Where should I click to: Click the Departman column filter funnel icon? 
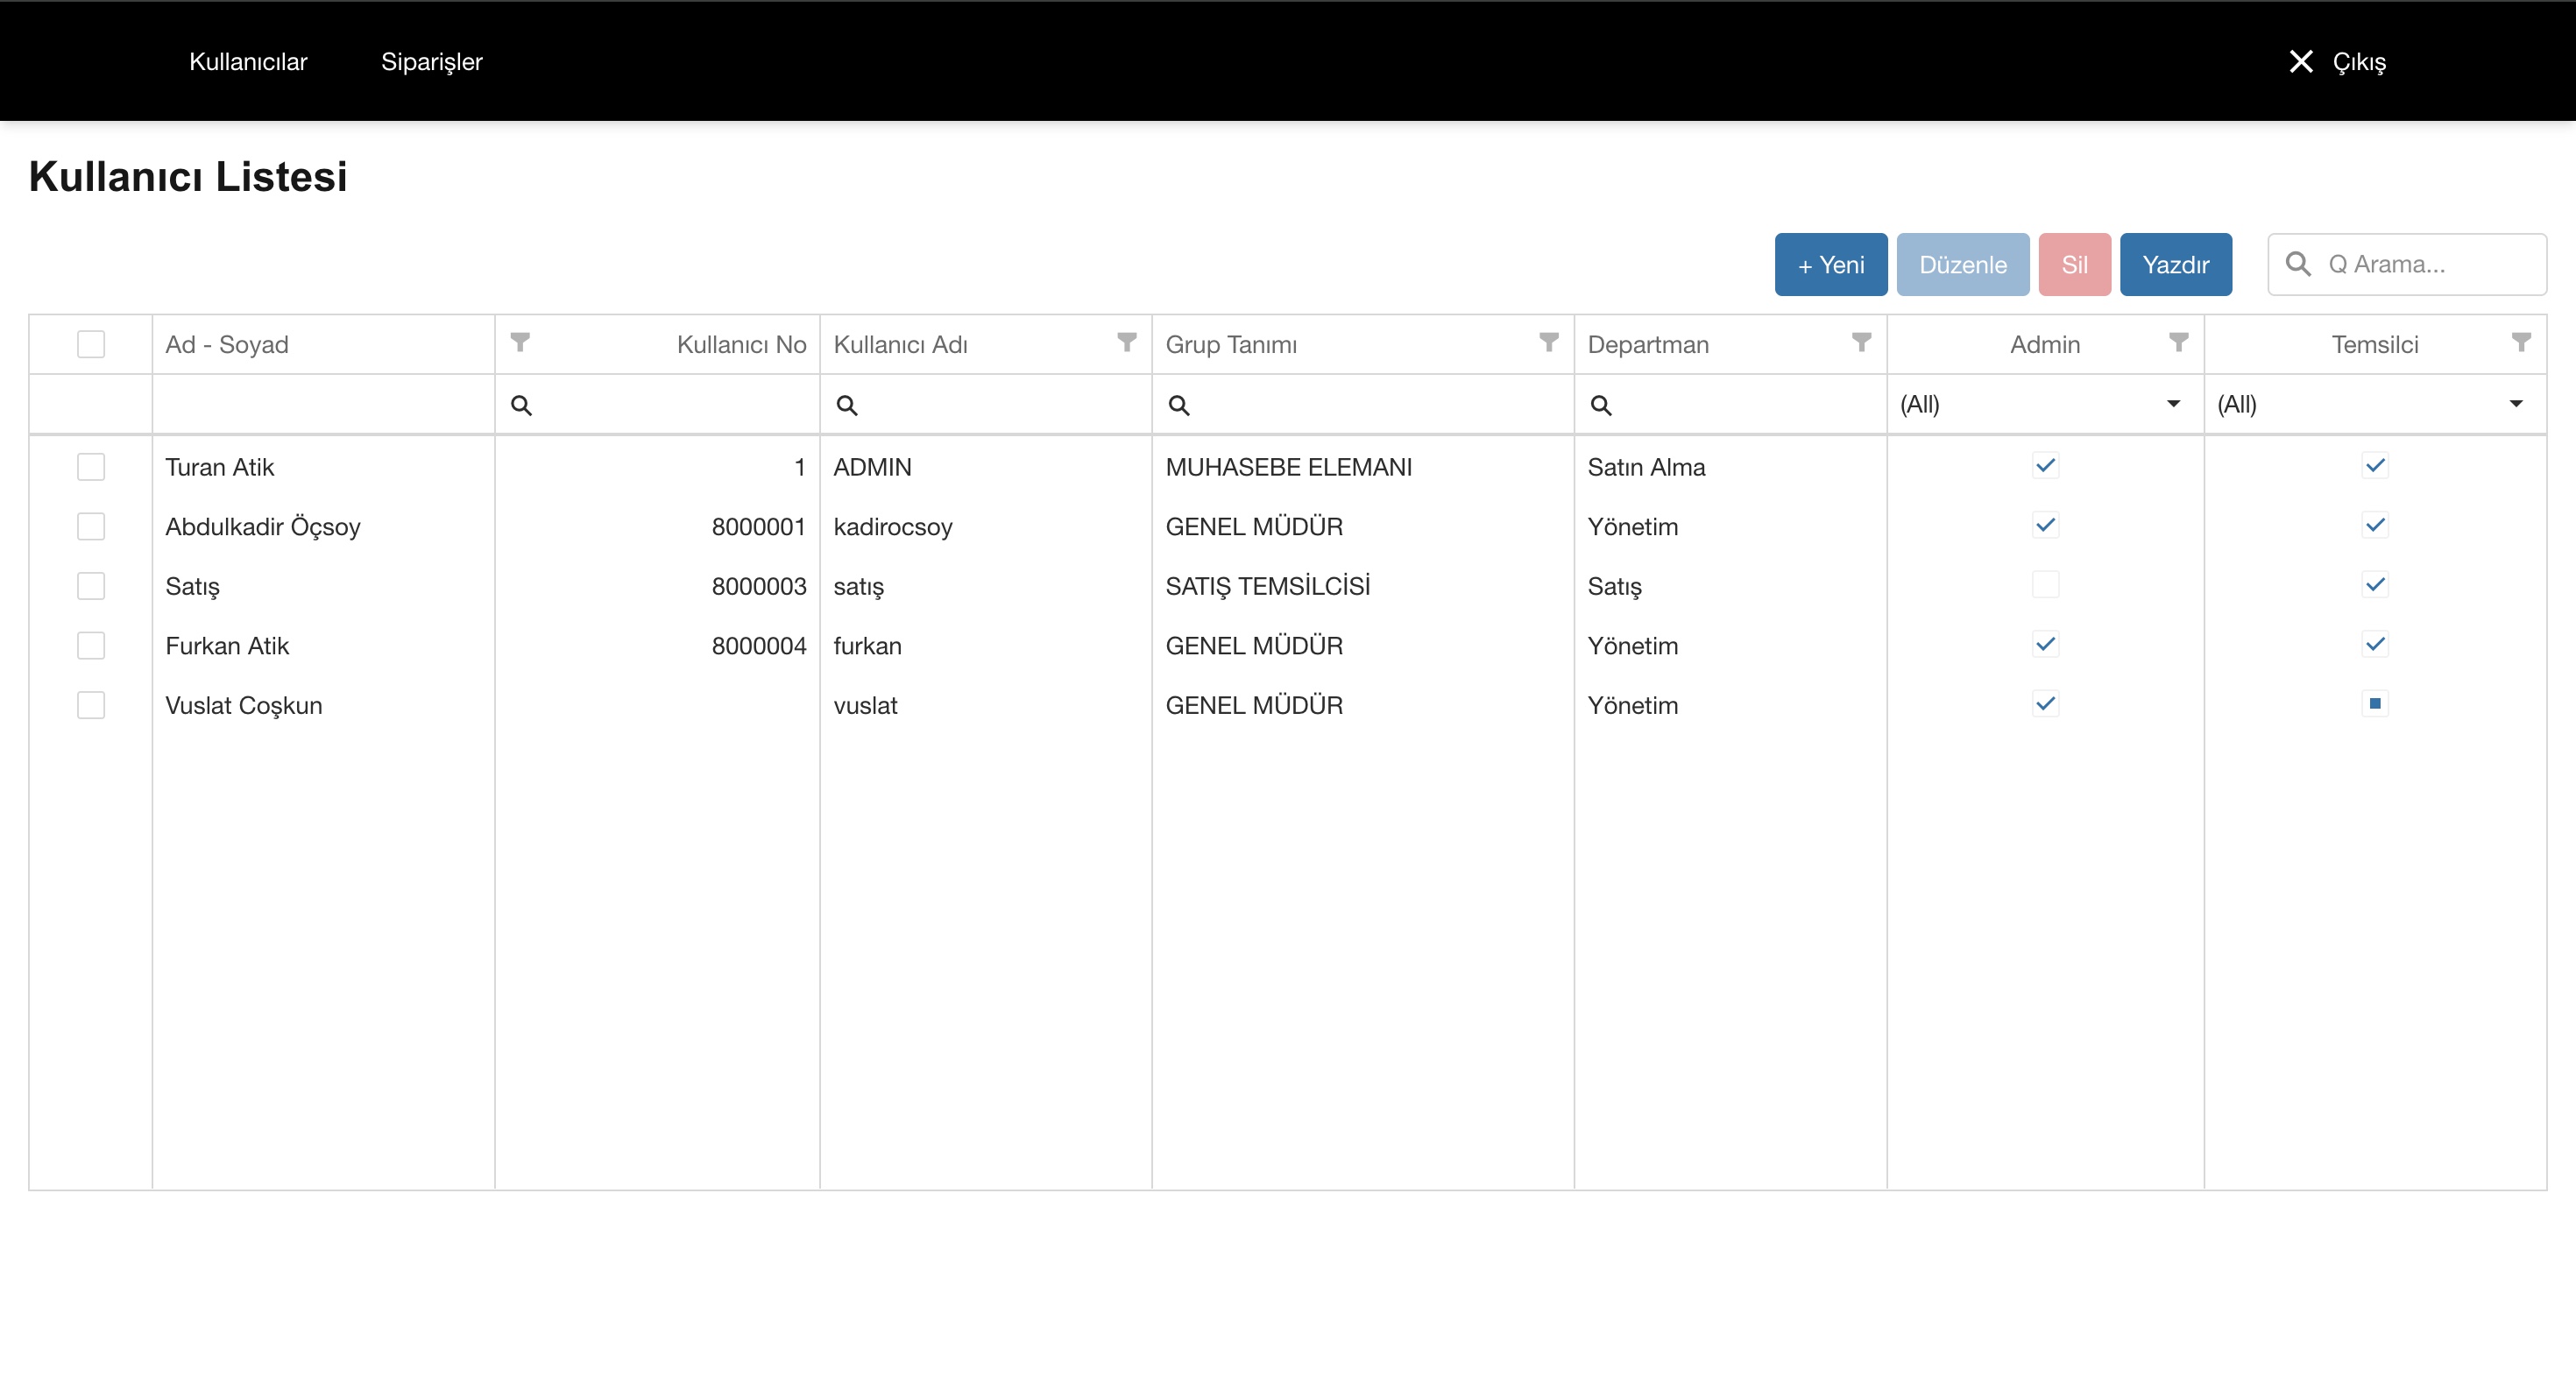1861,343
